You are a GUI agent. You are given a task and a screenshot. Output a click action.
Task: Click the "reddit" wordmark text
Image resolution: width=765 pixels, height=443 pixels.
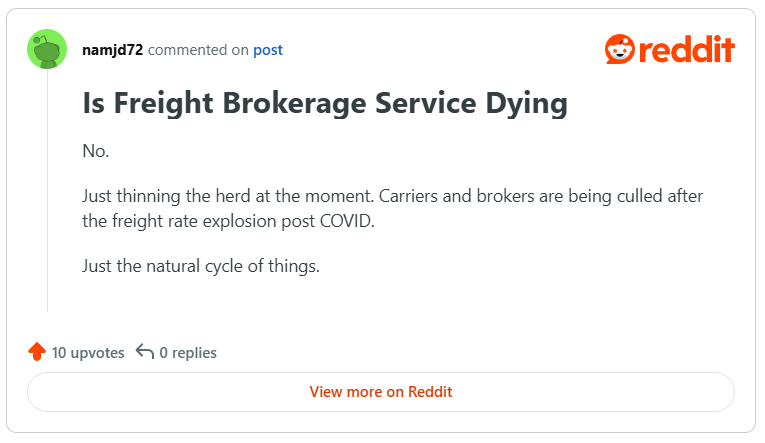(688, 49)
